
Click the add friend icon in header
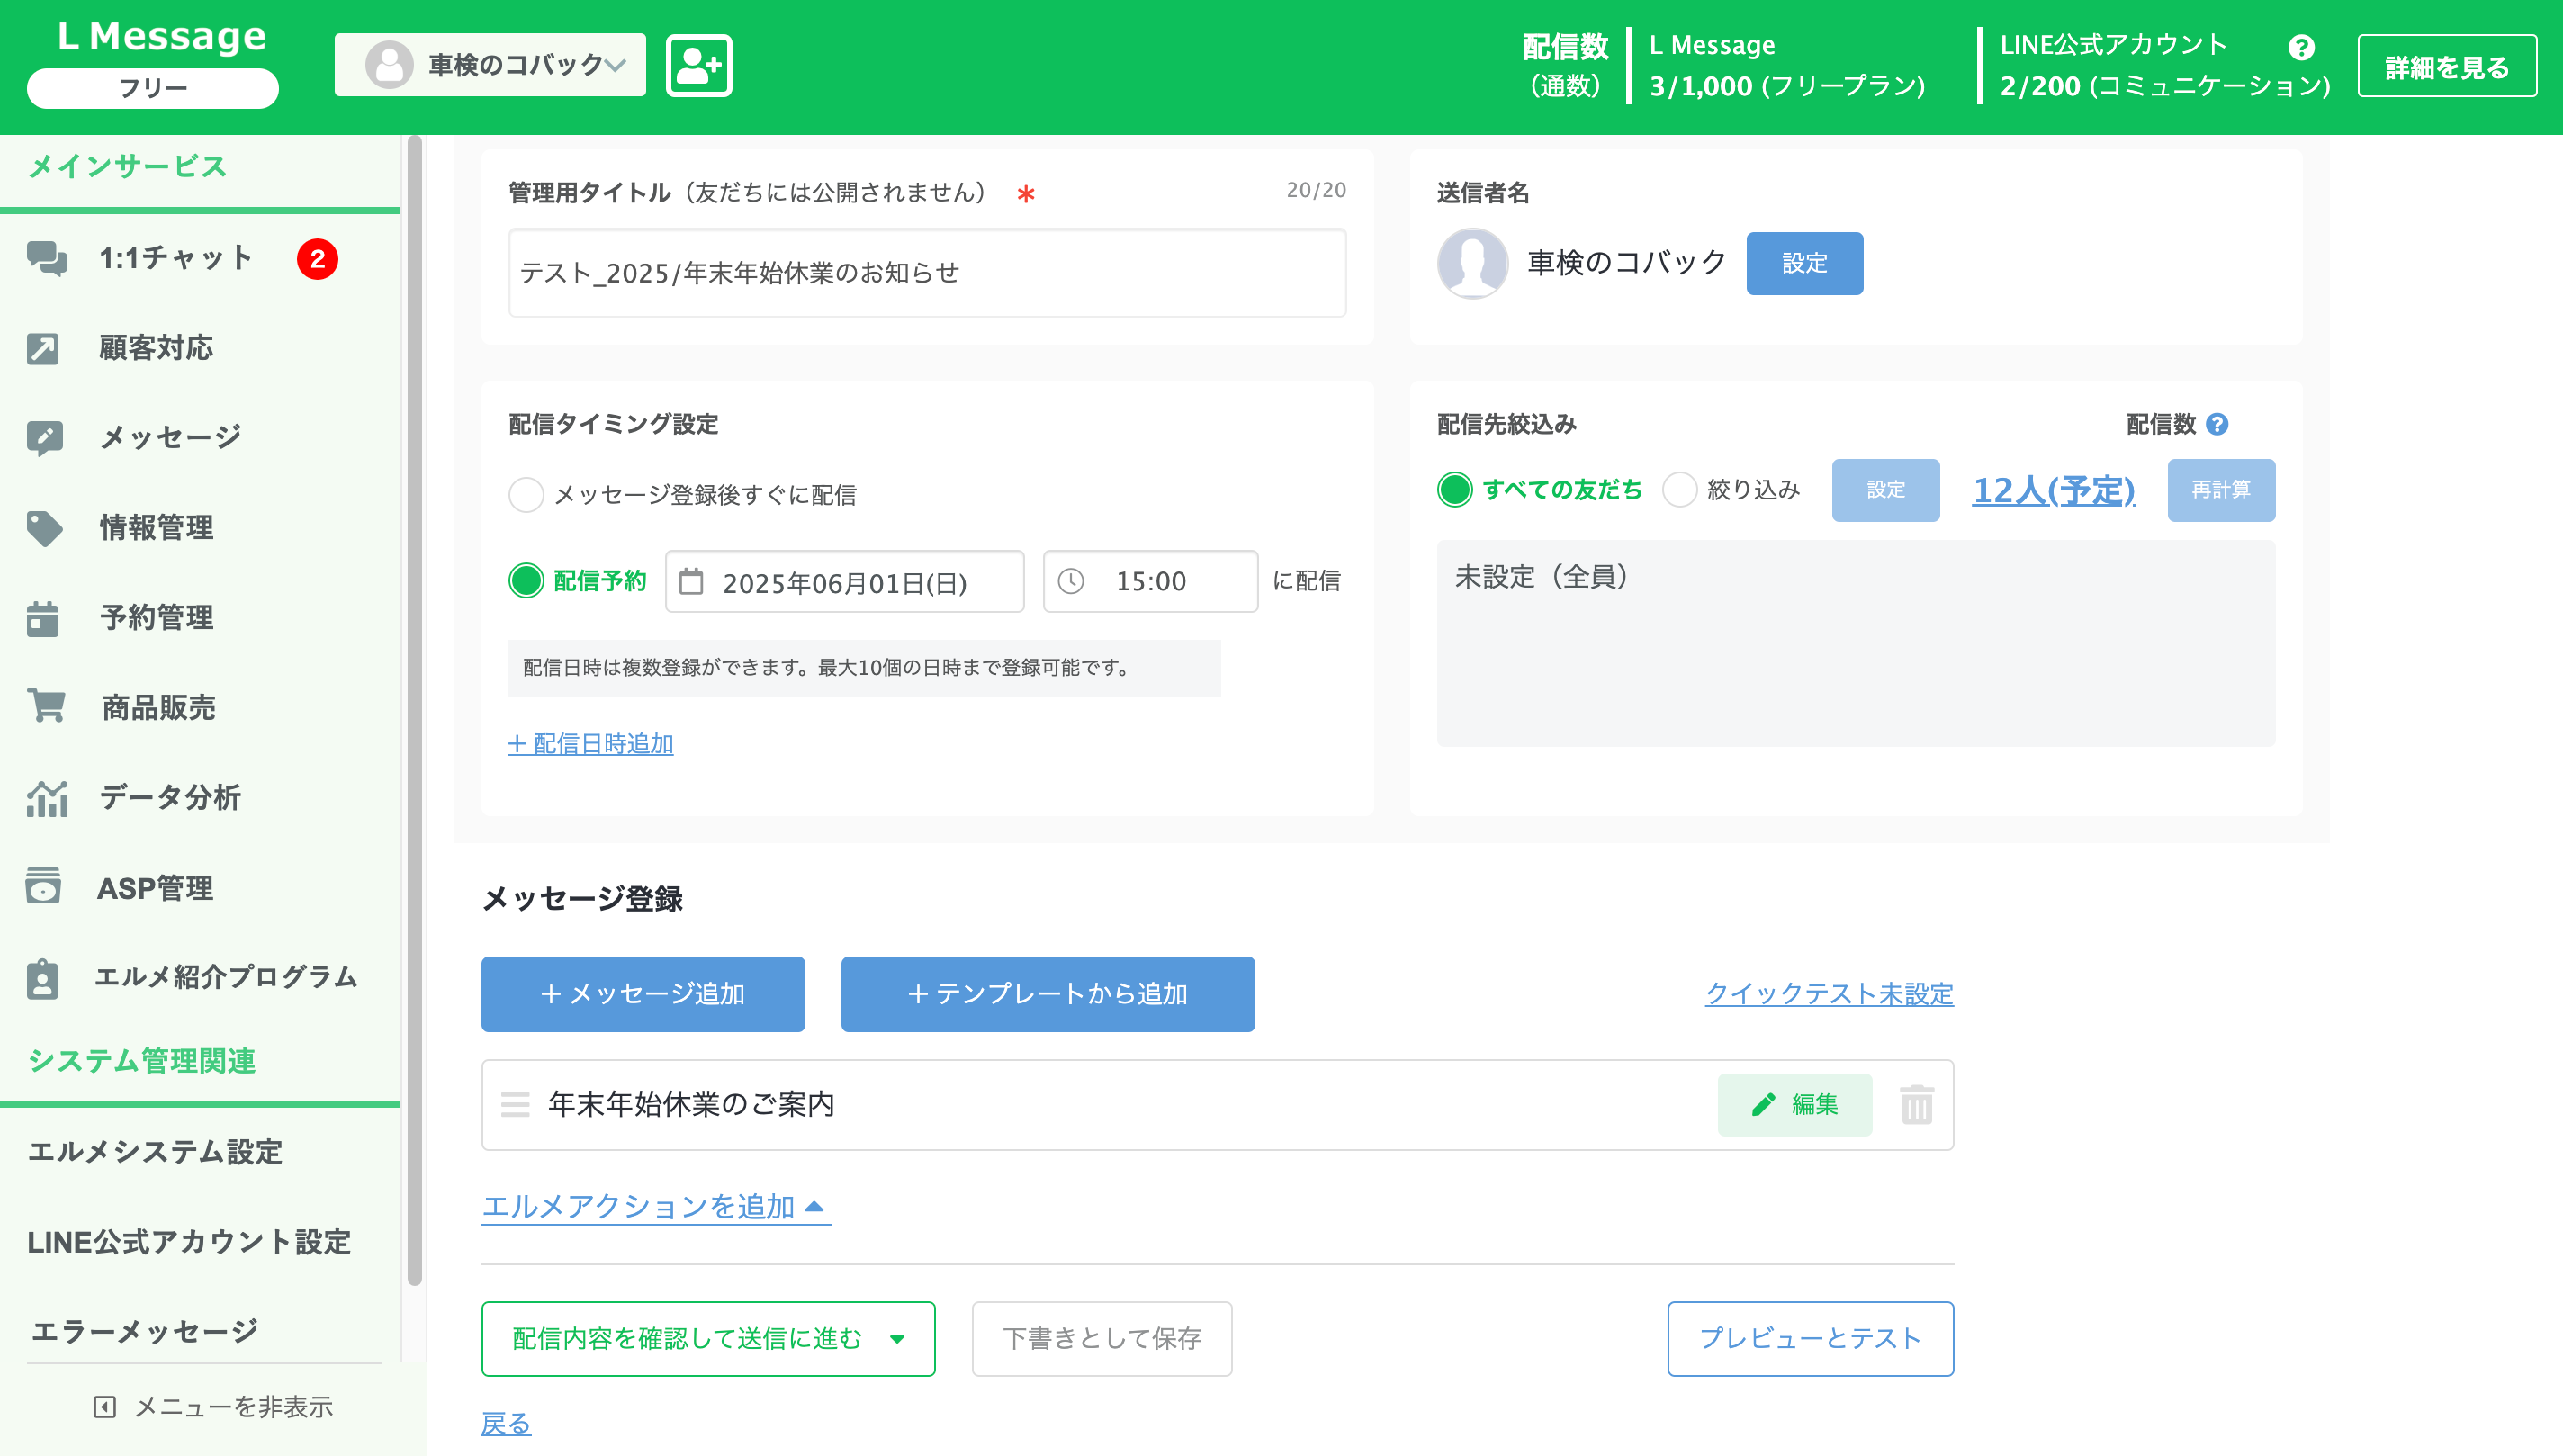coord(699,65)
